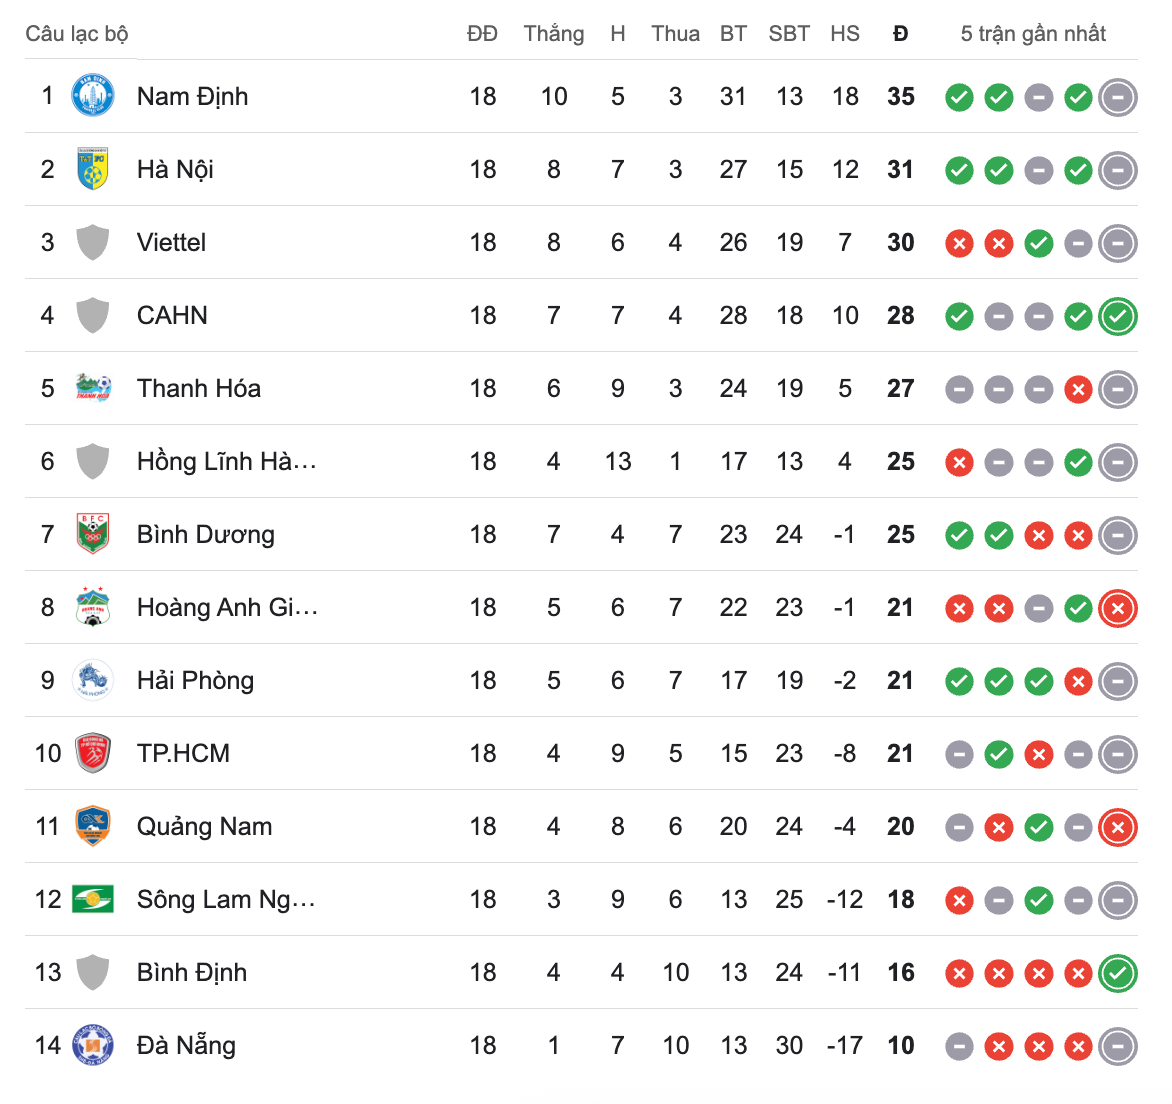The width and height of the screenshot is (1172, 1104).
Task: Click the Quảng Nam club crest
Action: pos(93,826)
